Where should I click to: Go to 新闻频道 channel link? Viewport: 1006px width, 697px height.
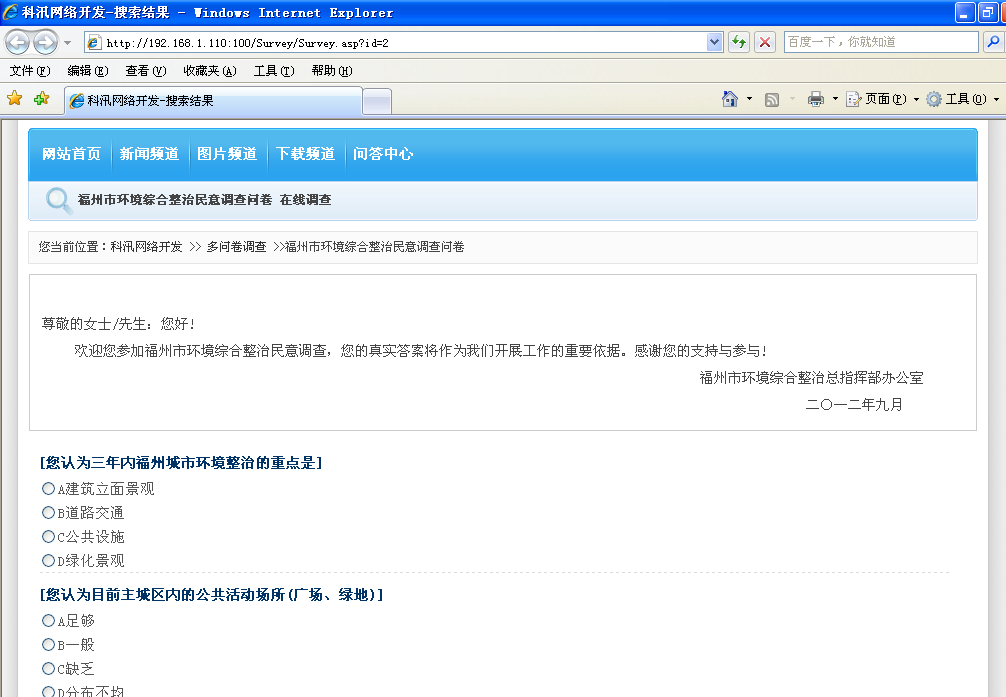[150, 155]
